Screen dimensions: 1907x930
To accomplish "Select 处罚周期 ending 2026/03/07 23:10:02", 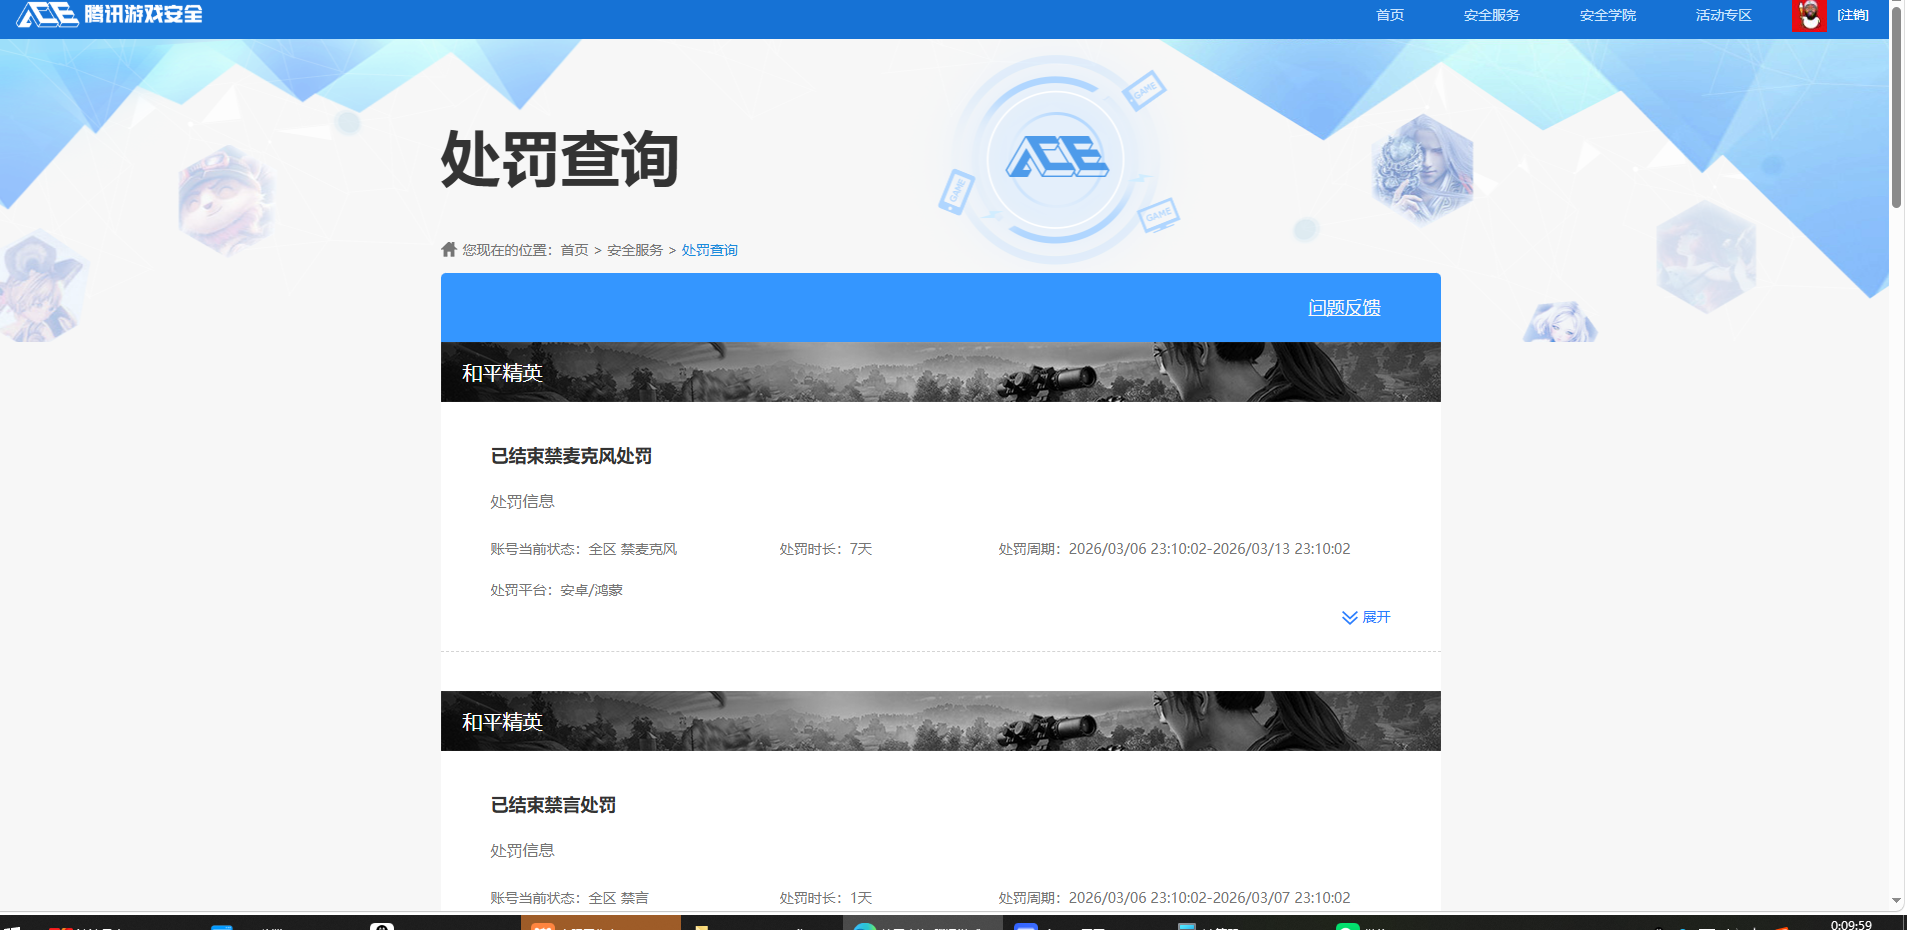I will [1174, 898].
